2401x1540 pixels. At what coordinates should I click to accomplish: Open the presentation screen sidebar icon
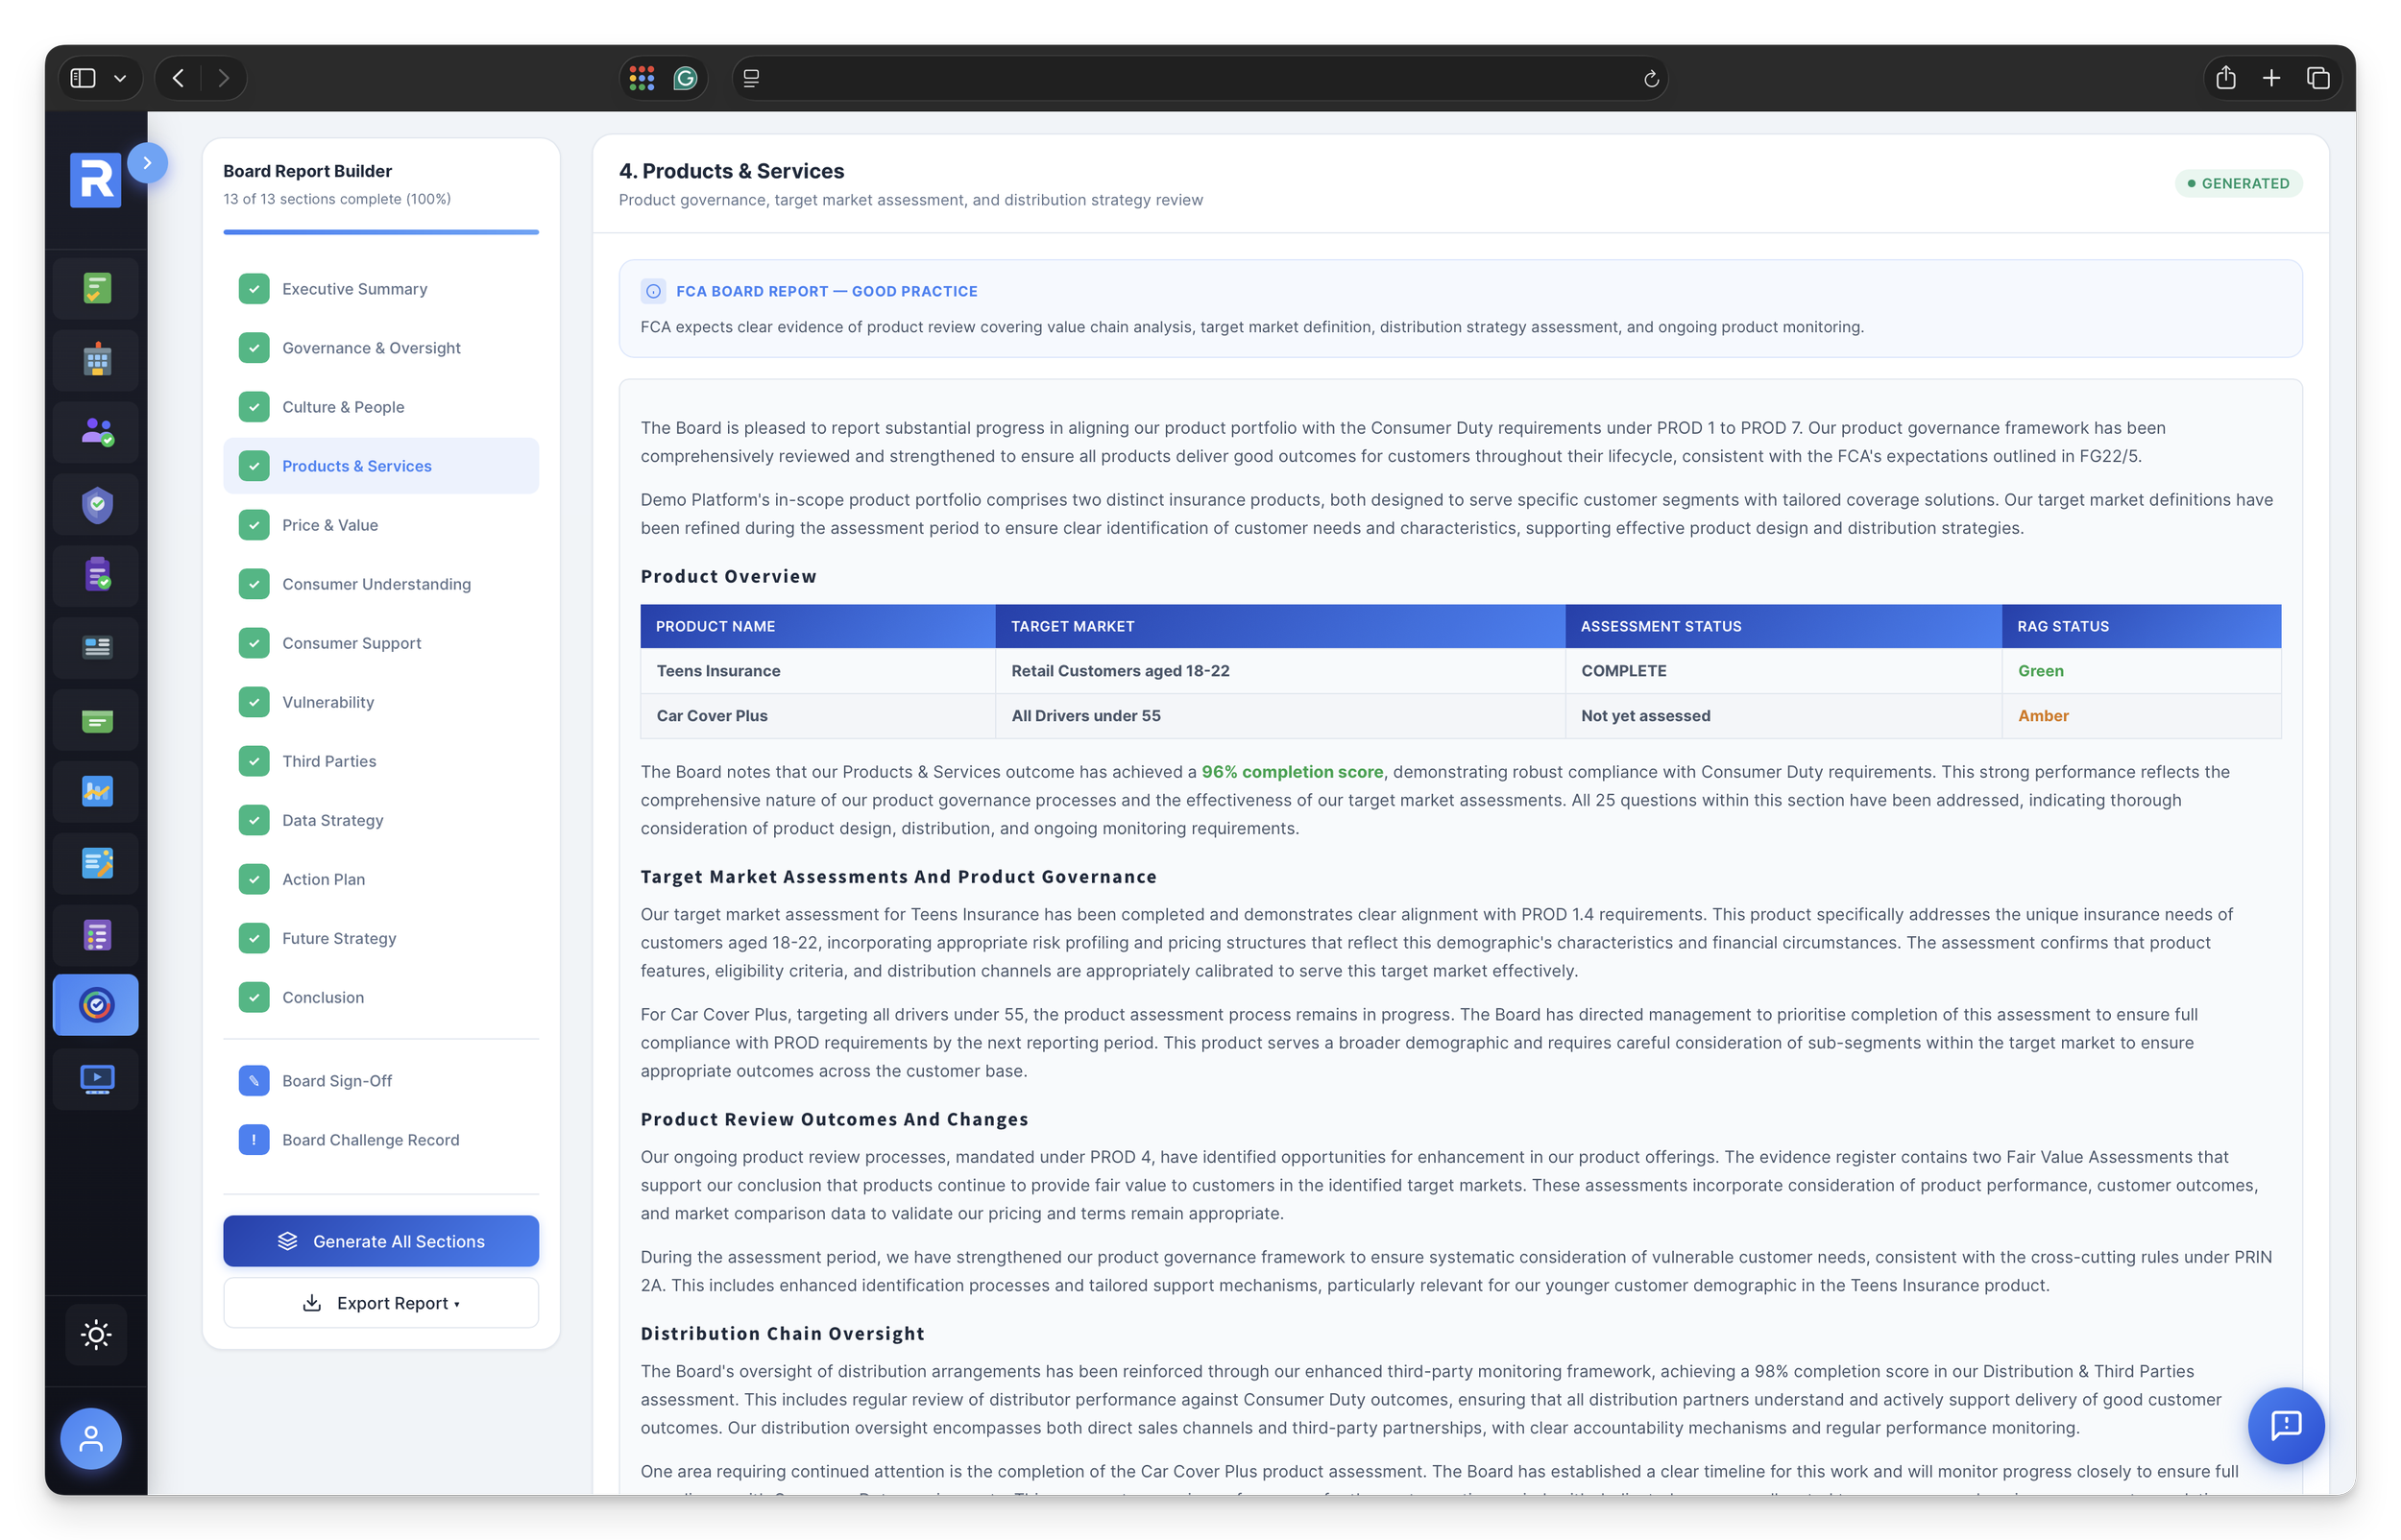[x=97, y=1078]
